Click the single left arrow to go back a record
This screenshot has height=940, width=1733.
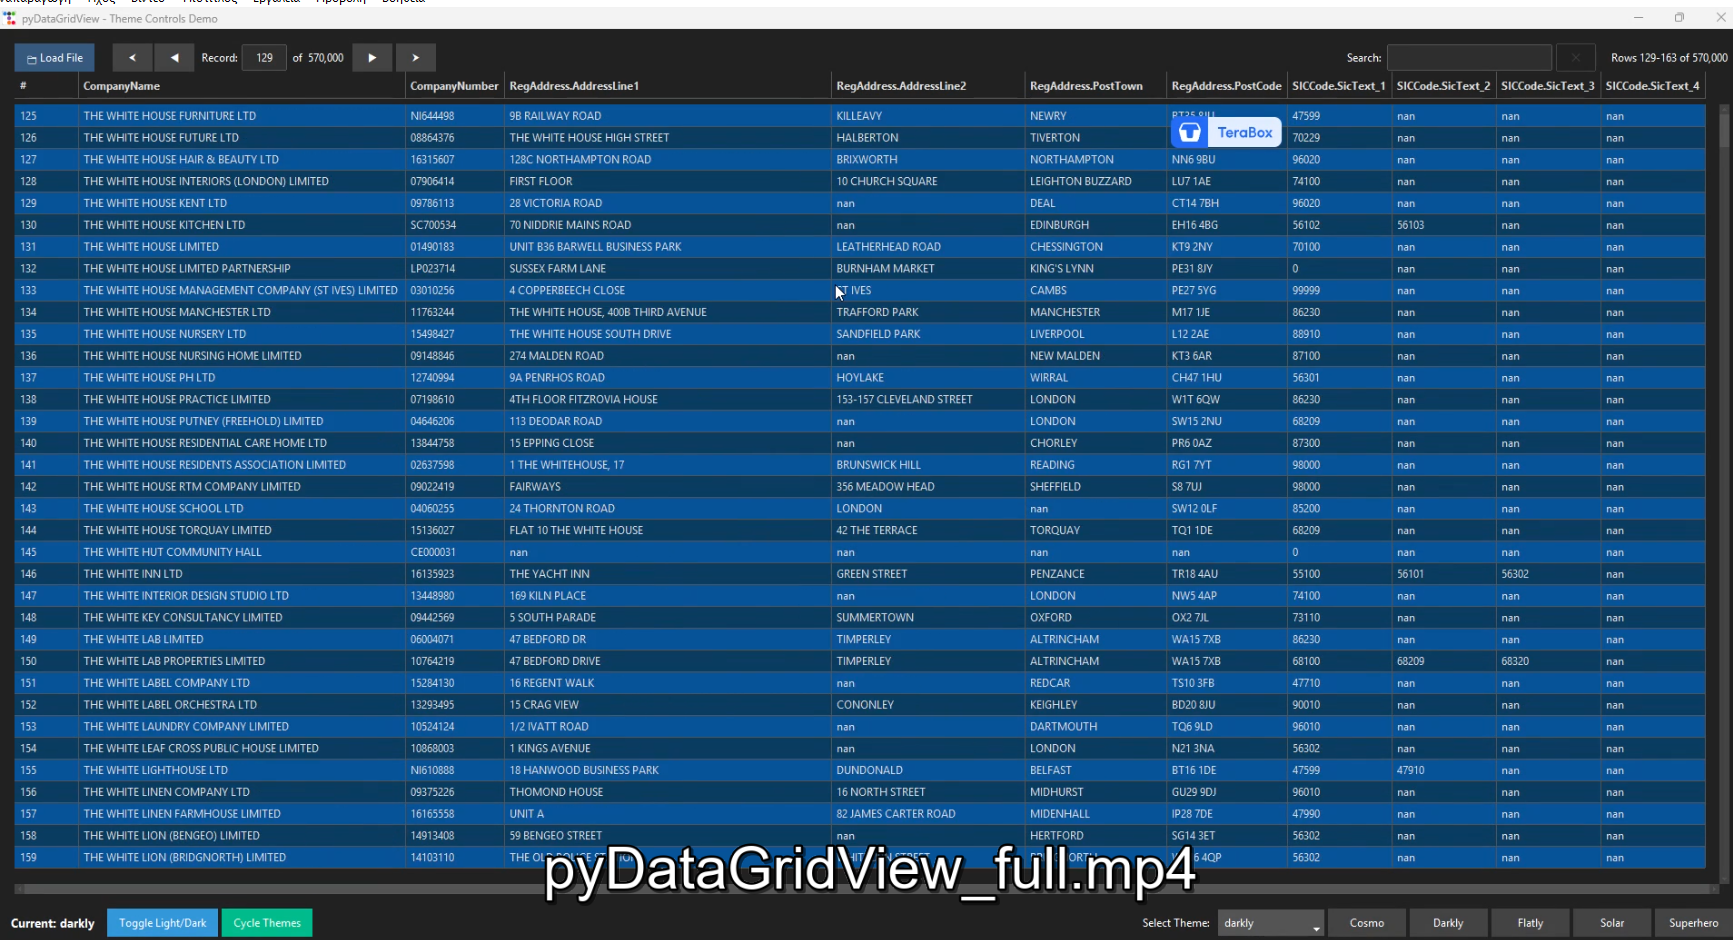174,57
